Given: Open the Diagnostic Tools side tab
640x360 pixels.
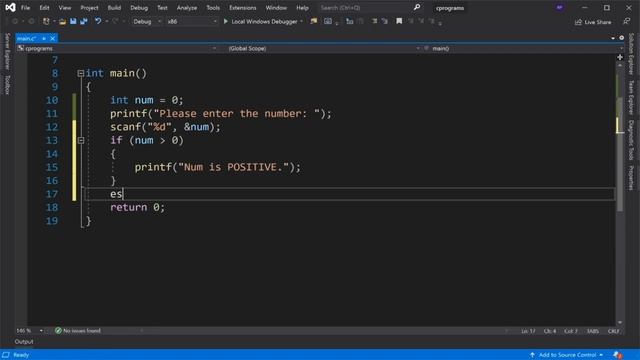Looking at the screenshot, I should pos(631,140).
